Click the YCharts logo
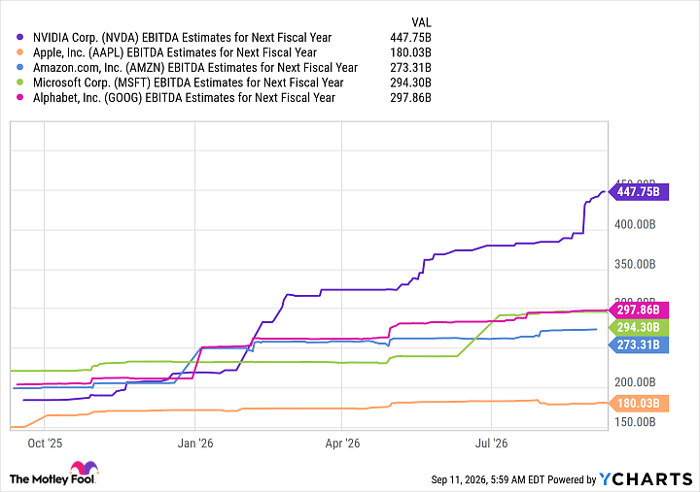The width and height of the screenshot is (700, 492). click(646, 479)
